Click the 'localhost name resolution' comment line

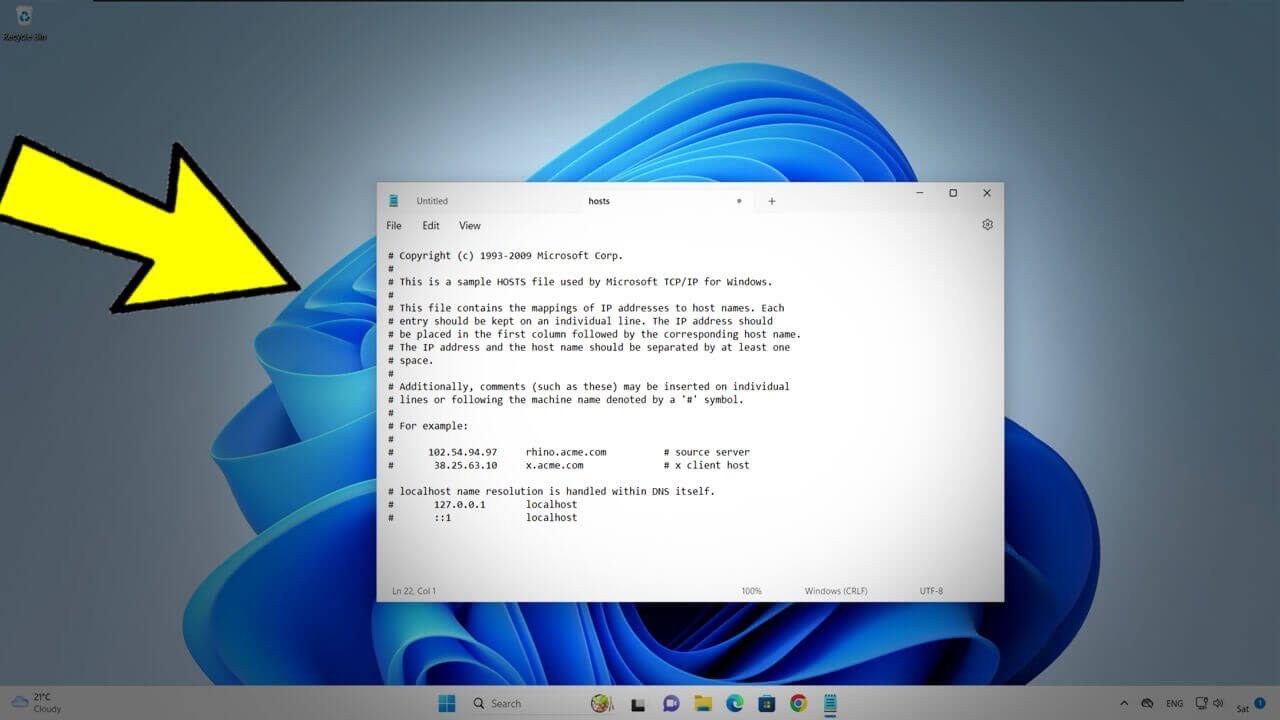pyautogui.click(x=552, y=491)
